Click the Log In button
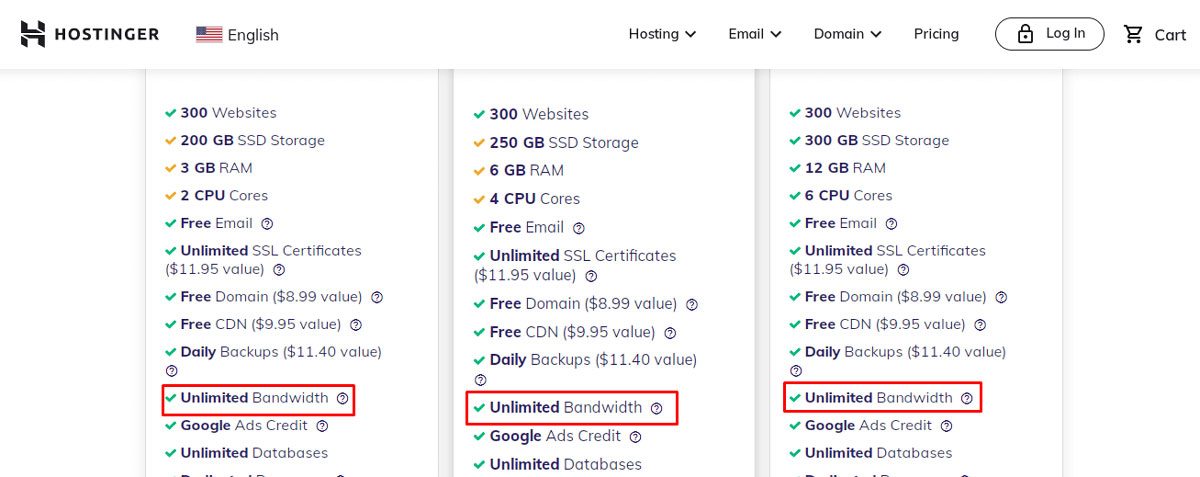Viewport: 1200px width, 477px height. tap(1050, 33)
